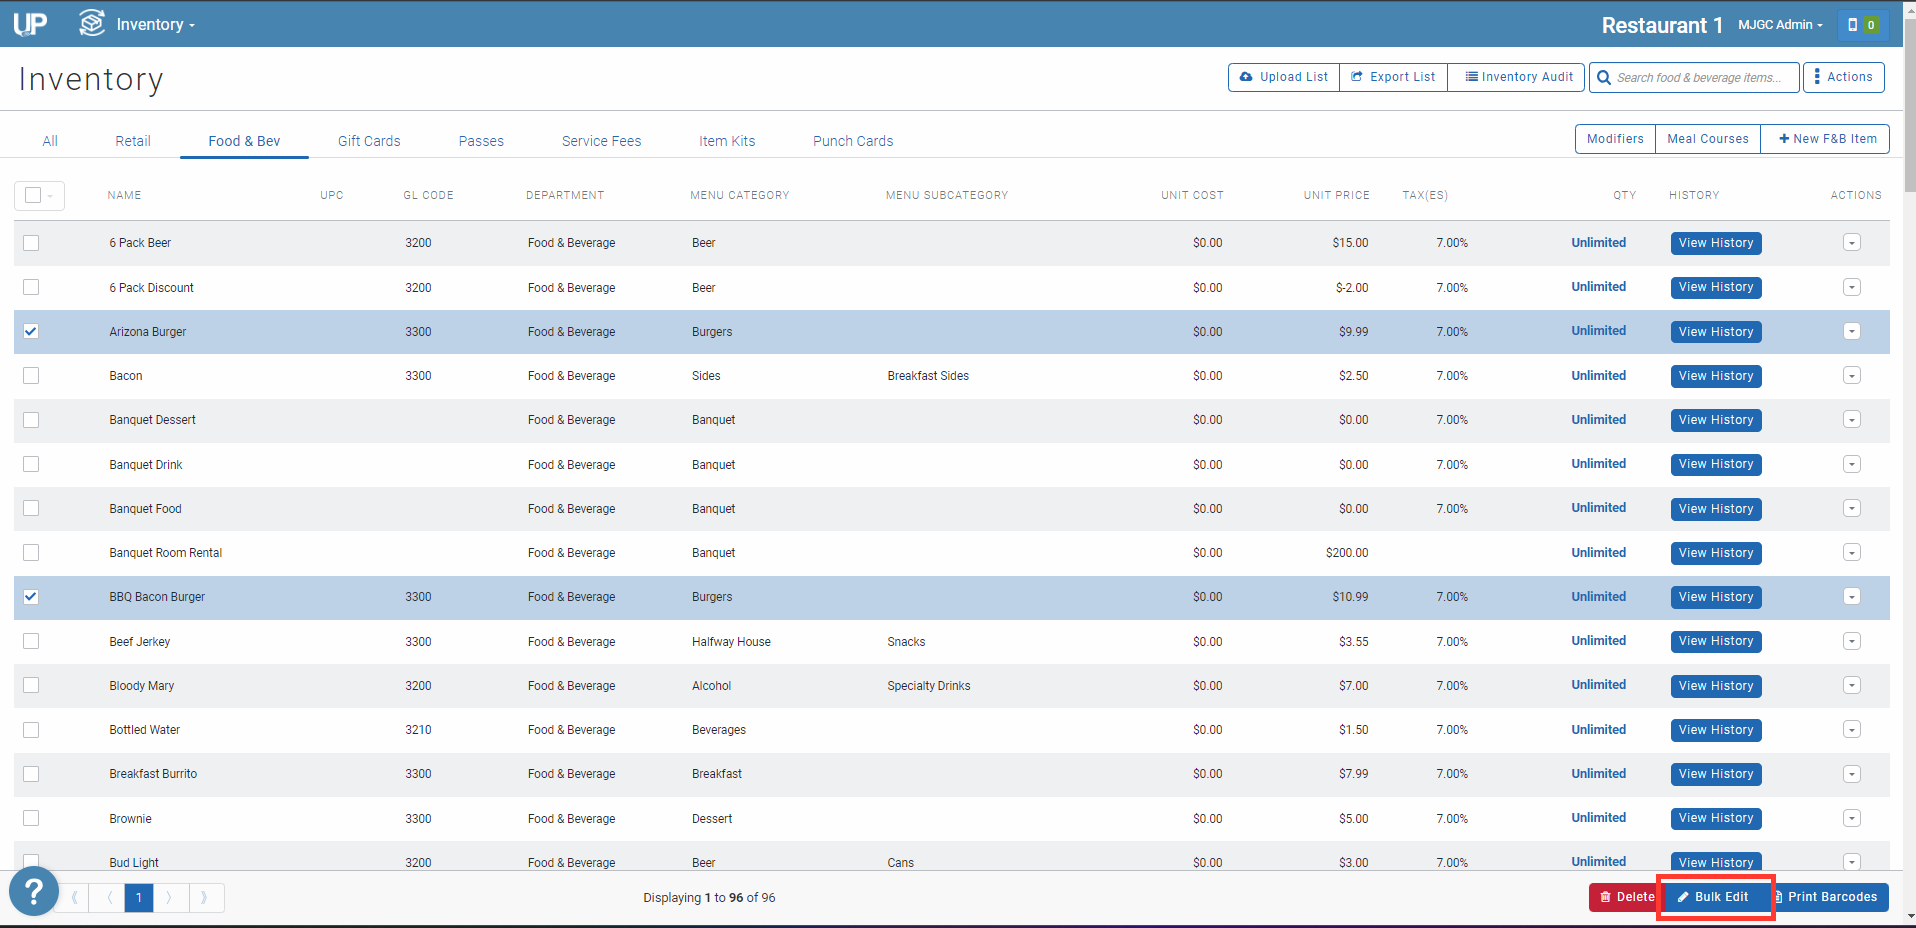Click Bulk Edit pencil button
The width and height of the screenshot is (1916, 928).
click(x=1714, y=897)
